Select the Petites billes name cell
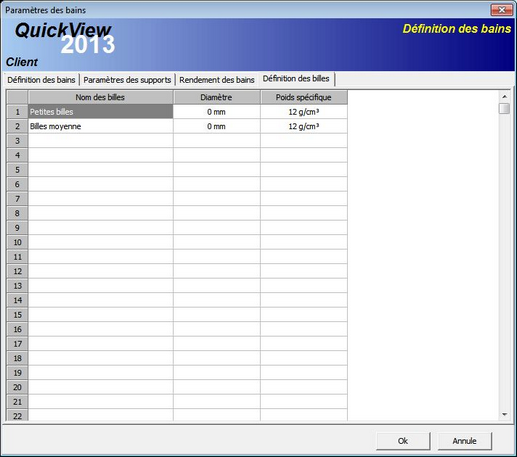Screen dimensions: 517x457 (101, 112)
